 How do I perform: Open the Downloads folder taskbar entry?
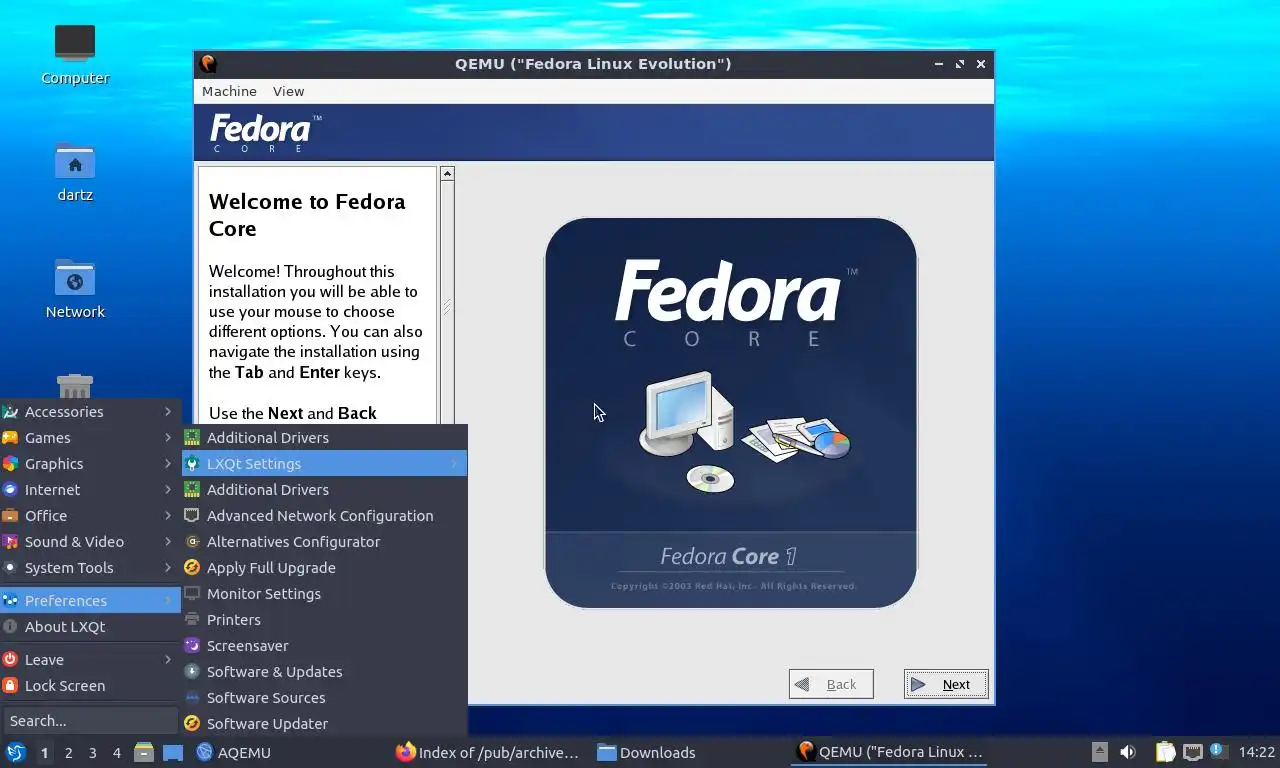(647, 752)
